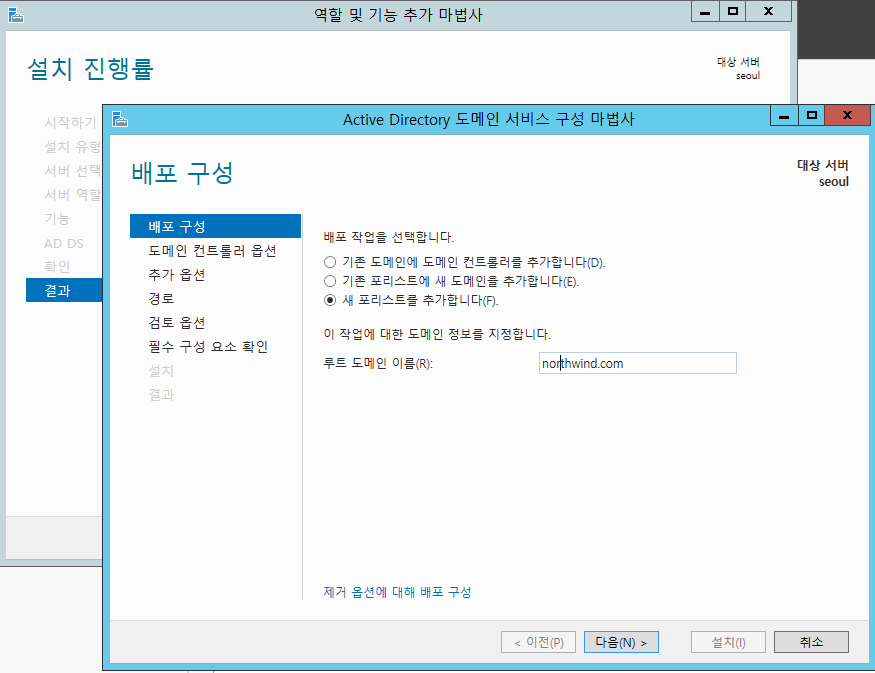Image resolution: width=875 pixels, height=673 pixels.
Task: Click the '다음(N) >' button
Action: click(621, 642)
